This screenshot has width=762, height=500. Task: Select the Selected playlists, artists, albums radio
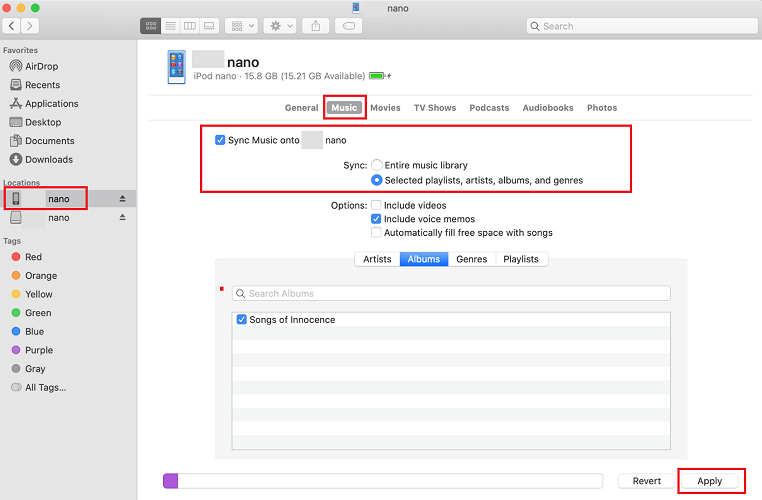[377, 180]
